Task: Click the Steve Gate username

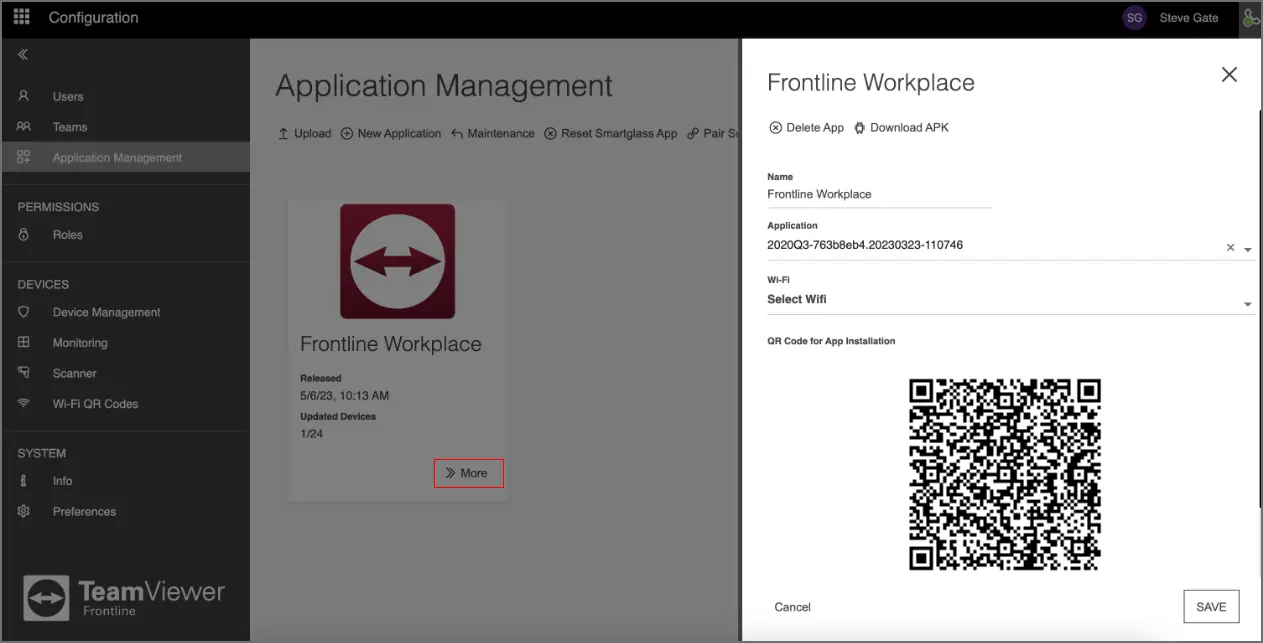Action: [x=1189, y=18]
